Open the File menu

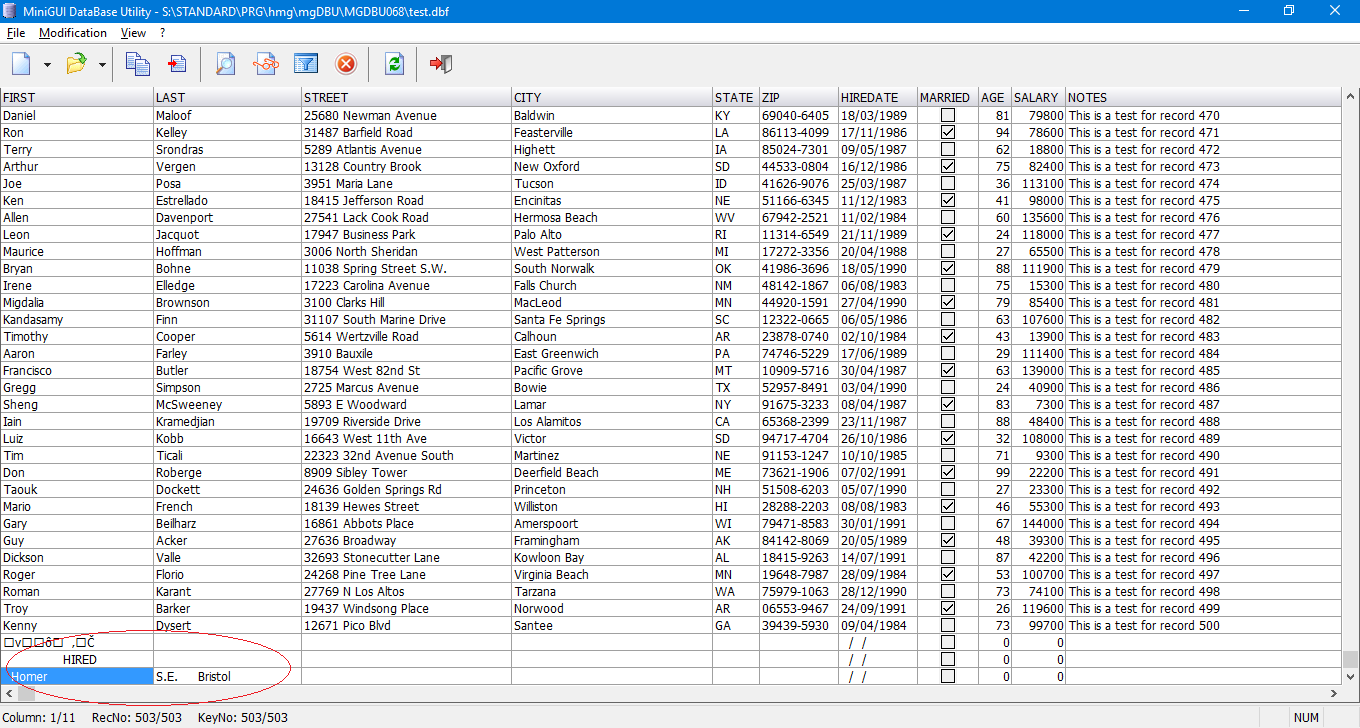pos(16,33)
